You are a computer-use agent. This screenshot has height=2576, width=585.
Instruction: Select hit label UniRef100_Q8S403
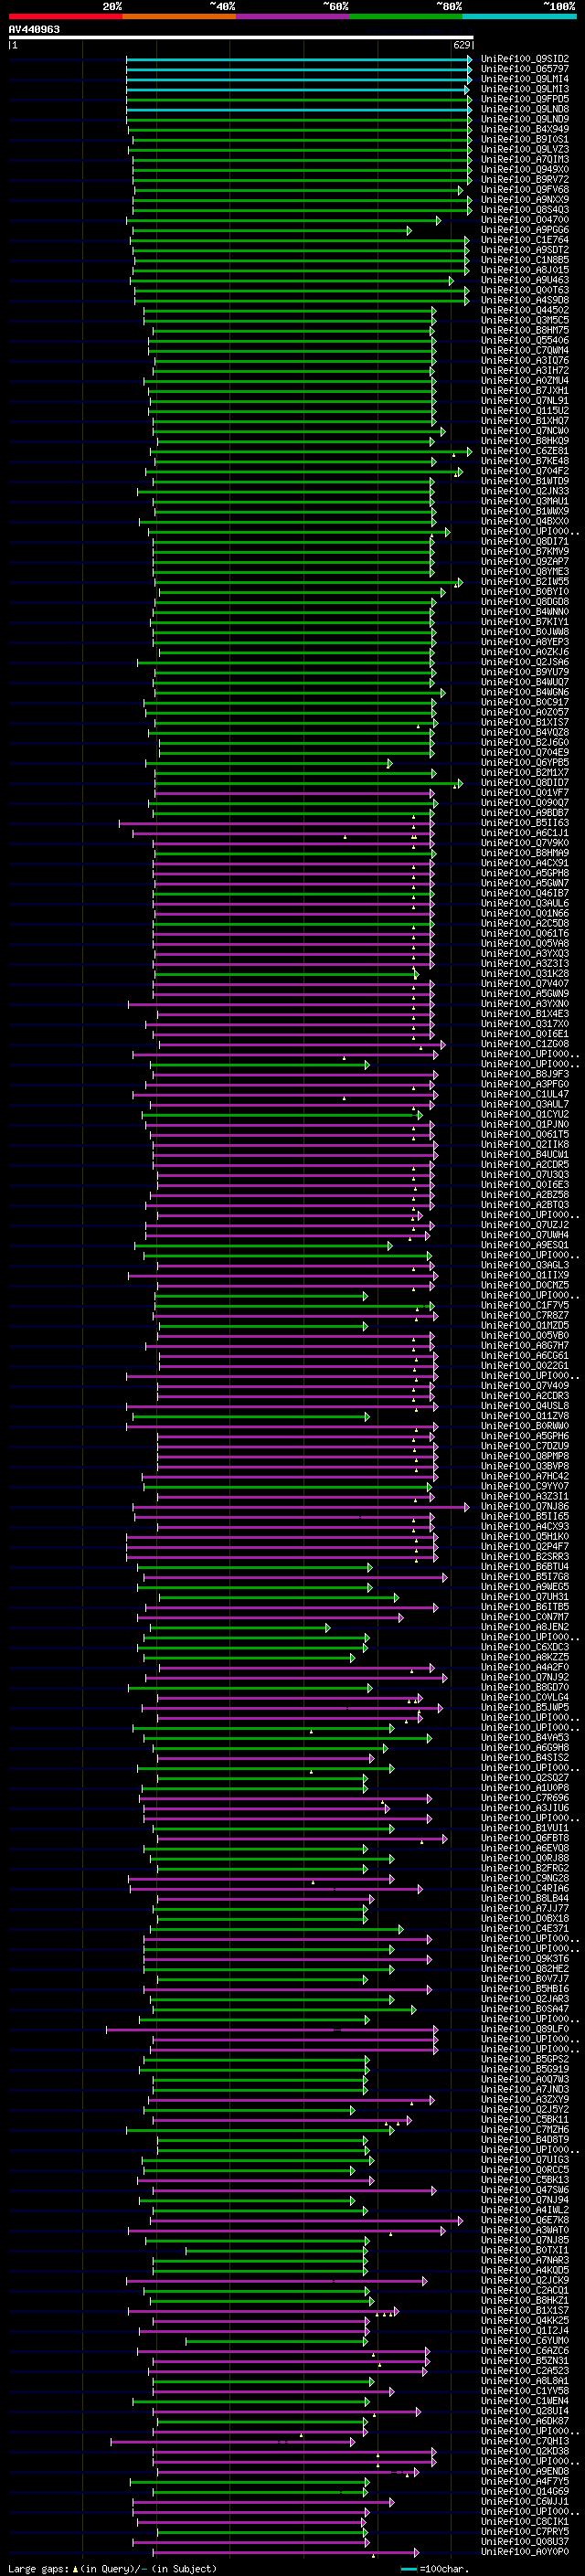tap(525, 210)
